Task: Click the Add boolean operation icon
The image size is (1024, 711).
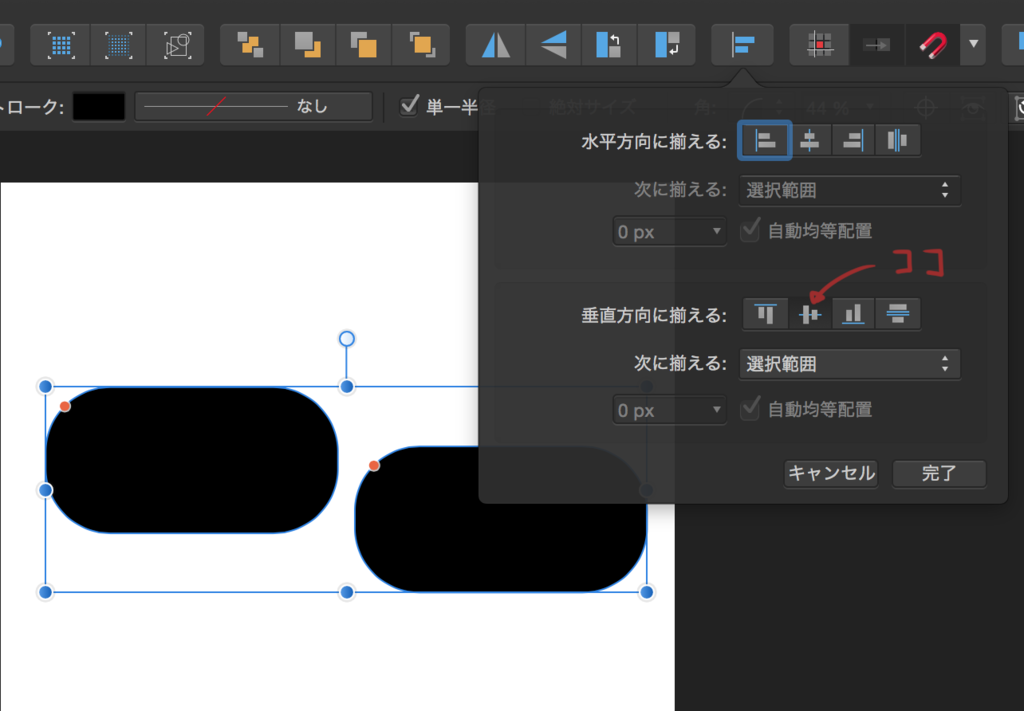Action: point(250,45)
